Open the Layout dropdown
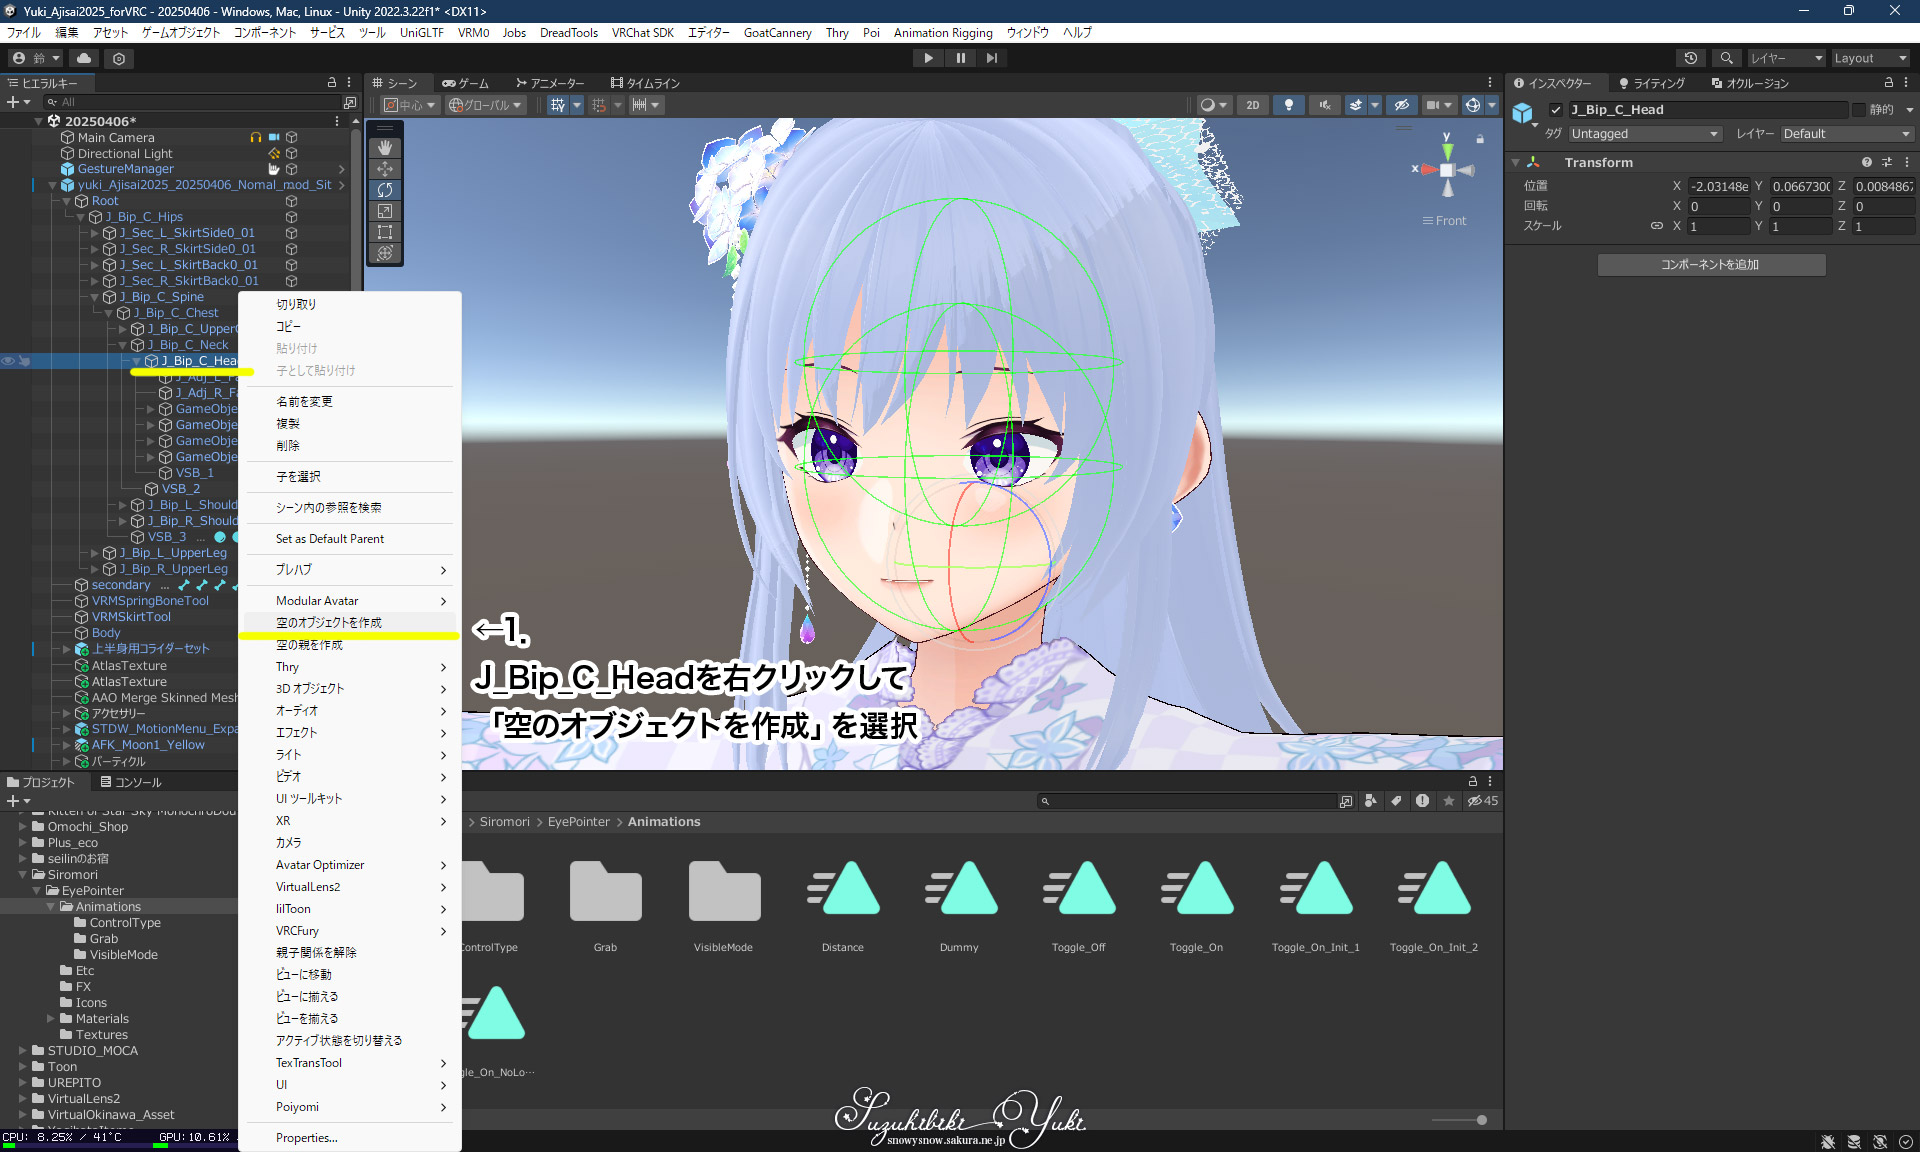Image resolution: width=1920 pixels, height=1152 pixels. tap(1869, 58)
